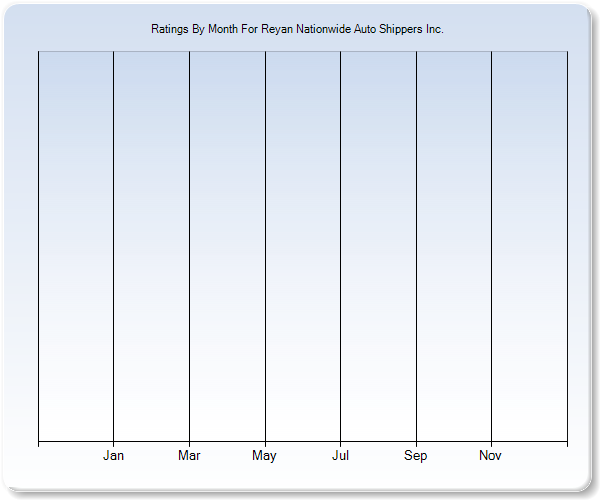Click the May axis label
The image size is (600, 500).
coord(265,456)
